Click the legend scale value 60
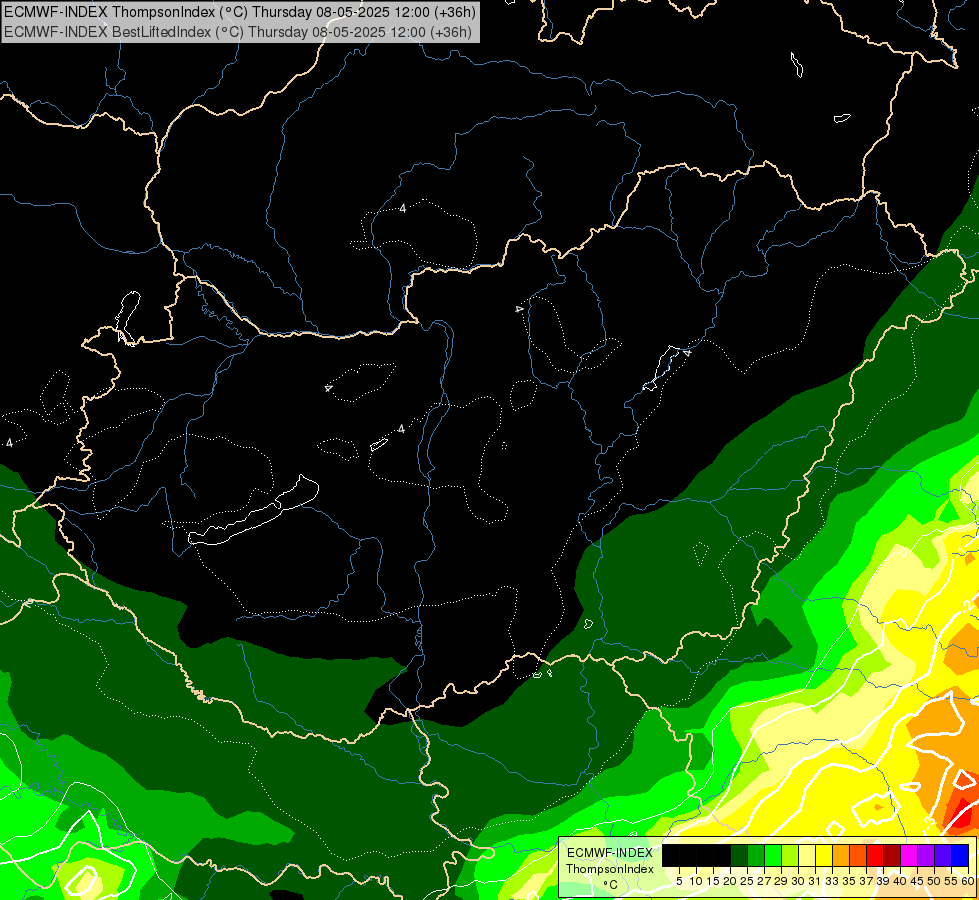The width and height of the screenshot is (979, 900). pos(968,881)
